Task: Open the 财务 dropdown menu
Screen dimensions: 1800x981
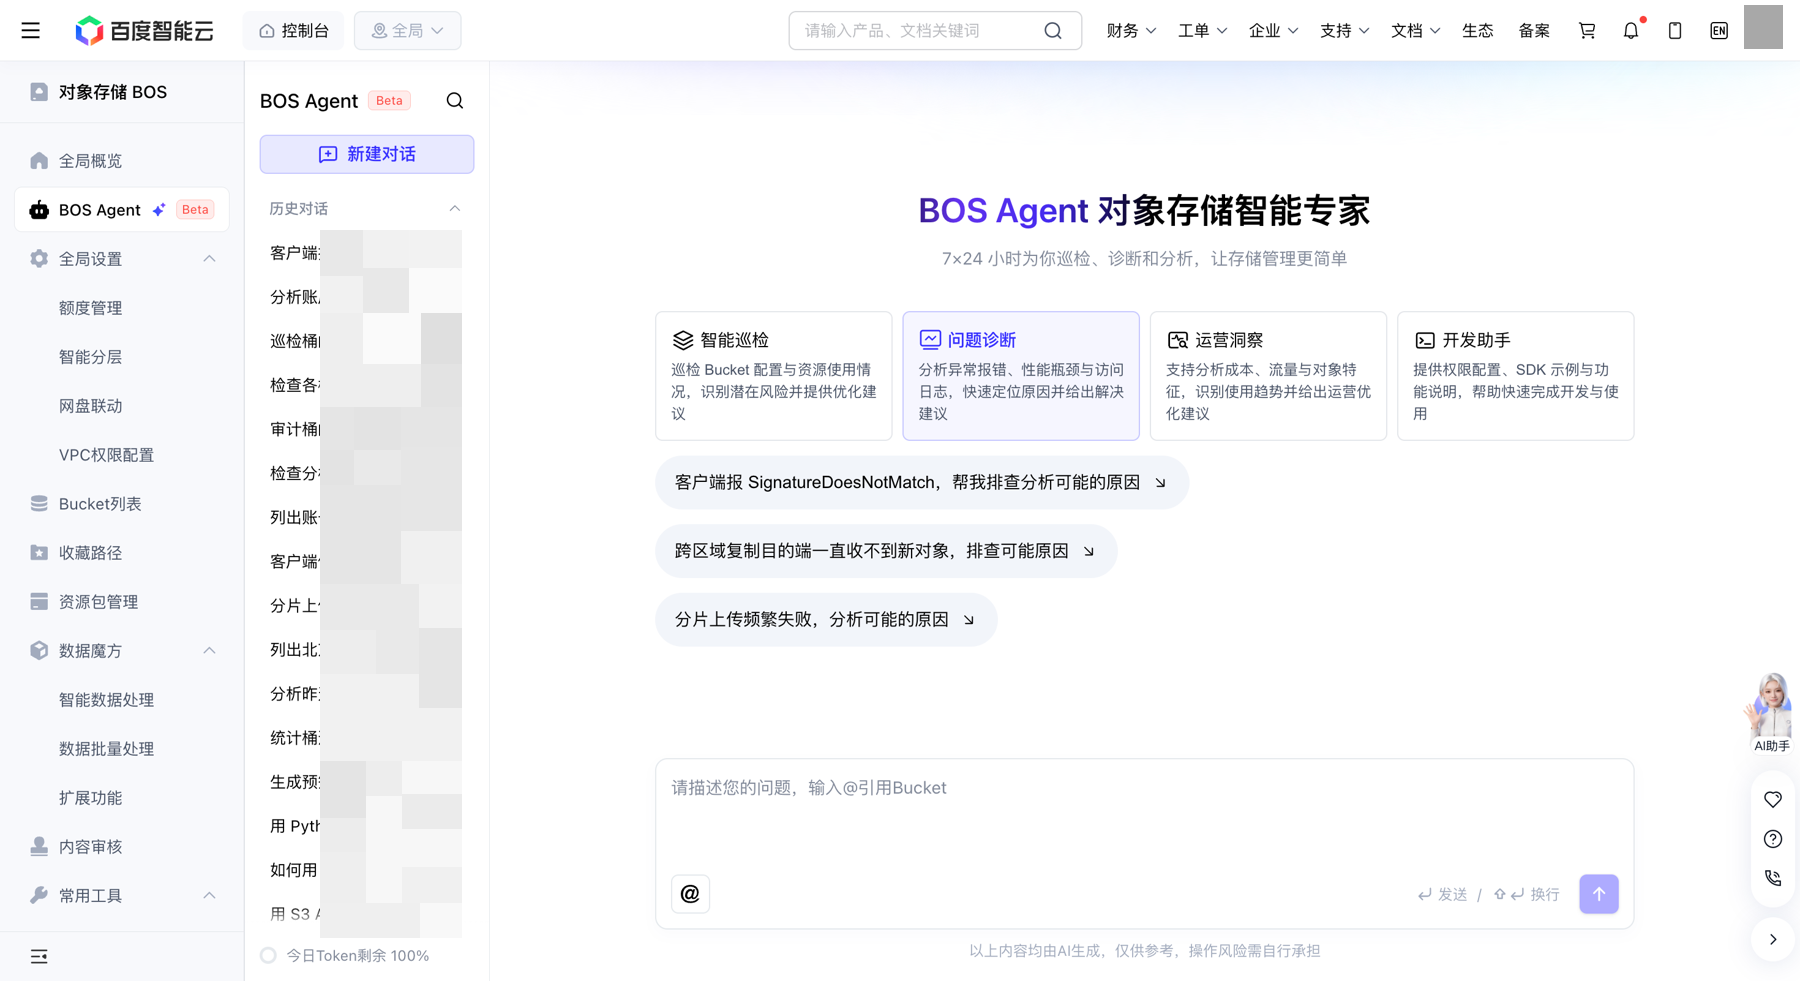Action: click(x=1131, y=31)
